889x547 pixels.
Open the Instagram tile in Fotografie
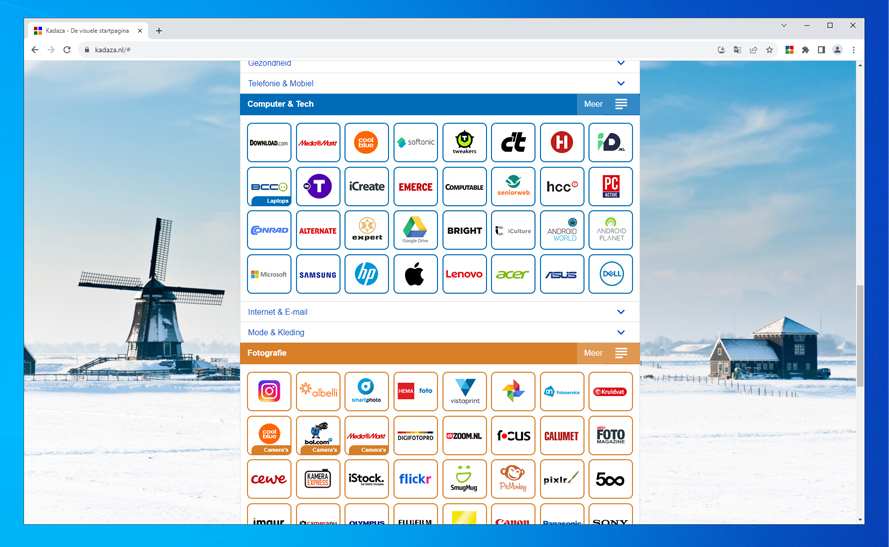[269, 392]
